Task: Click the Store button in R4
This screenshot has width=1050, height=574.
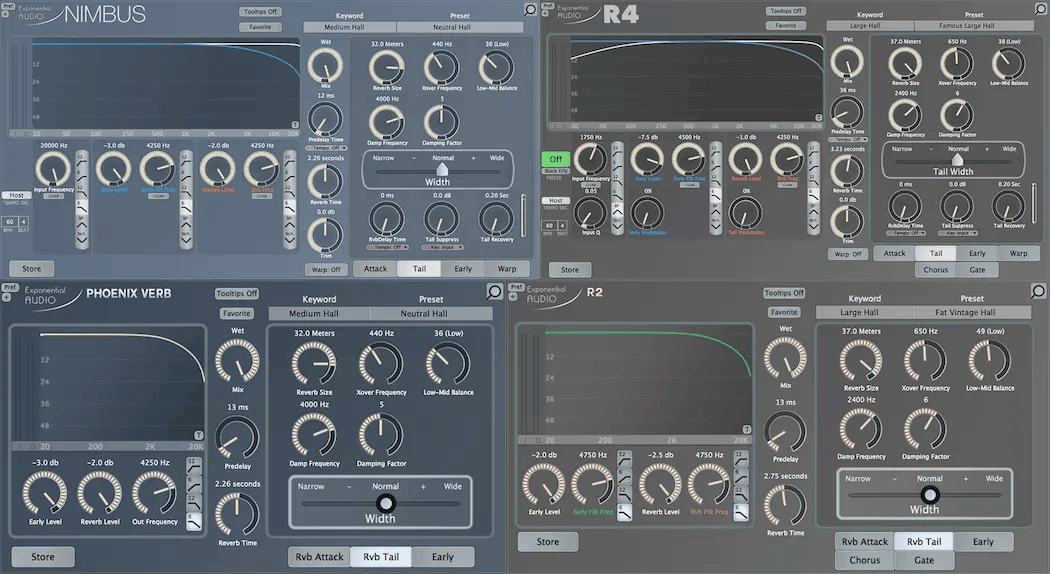Action: pyautogui.click(x=570, y=270)
